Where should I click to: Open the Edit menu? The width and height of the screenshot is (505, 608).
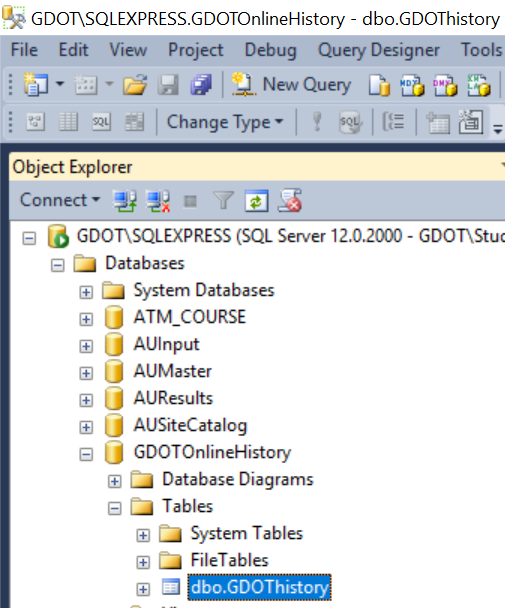(x=73, y=50)
